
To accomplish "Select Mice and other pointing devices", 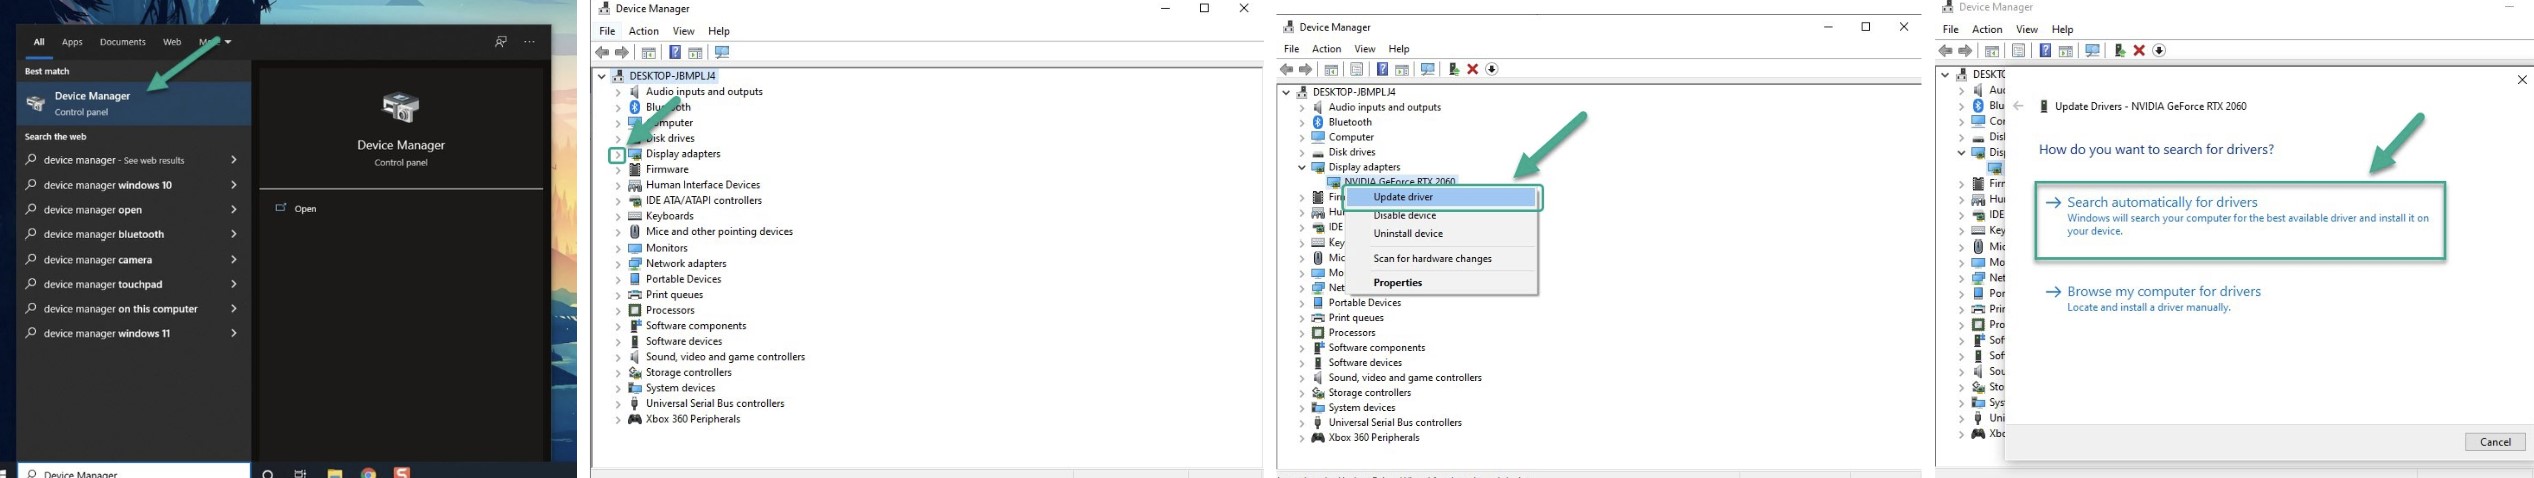I will pos(719,232).
